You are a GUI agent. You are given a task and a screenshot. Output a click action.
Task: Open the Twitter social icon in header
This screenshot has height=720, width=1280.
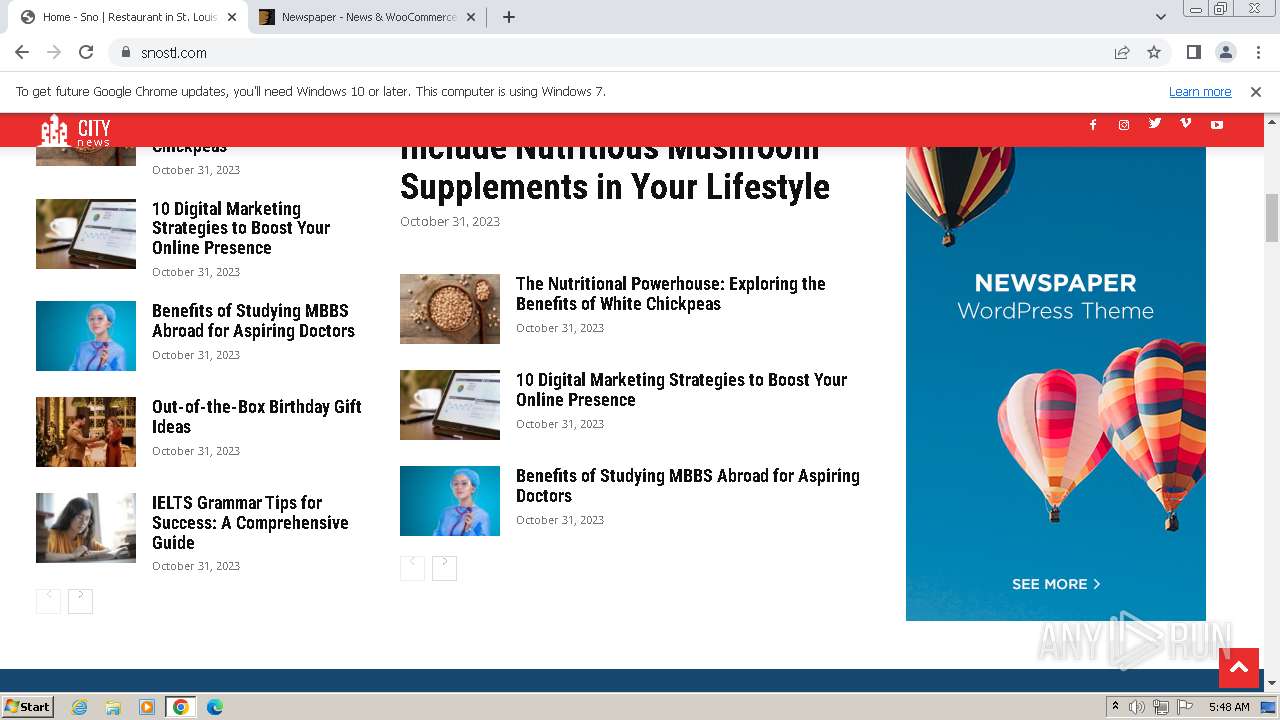1155,124
